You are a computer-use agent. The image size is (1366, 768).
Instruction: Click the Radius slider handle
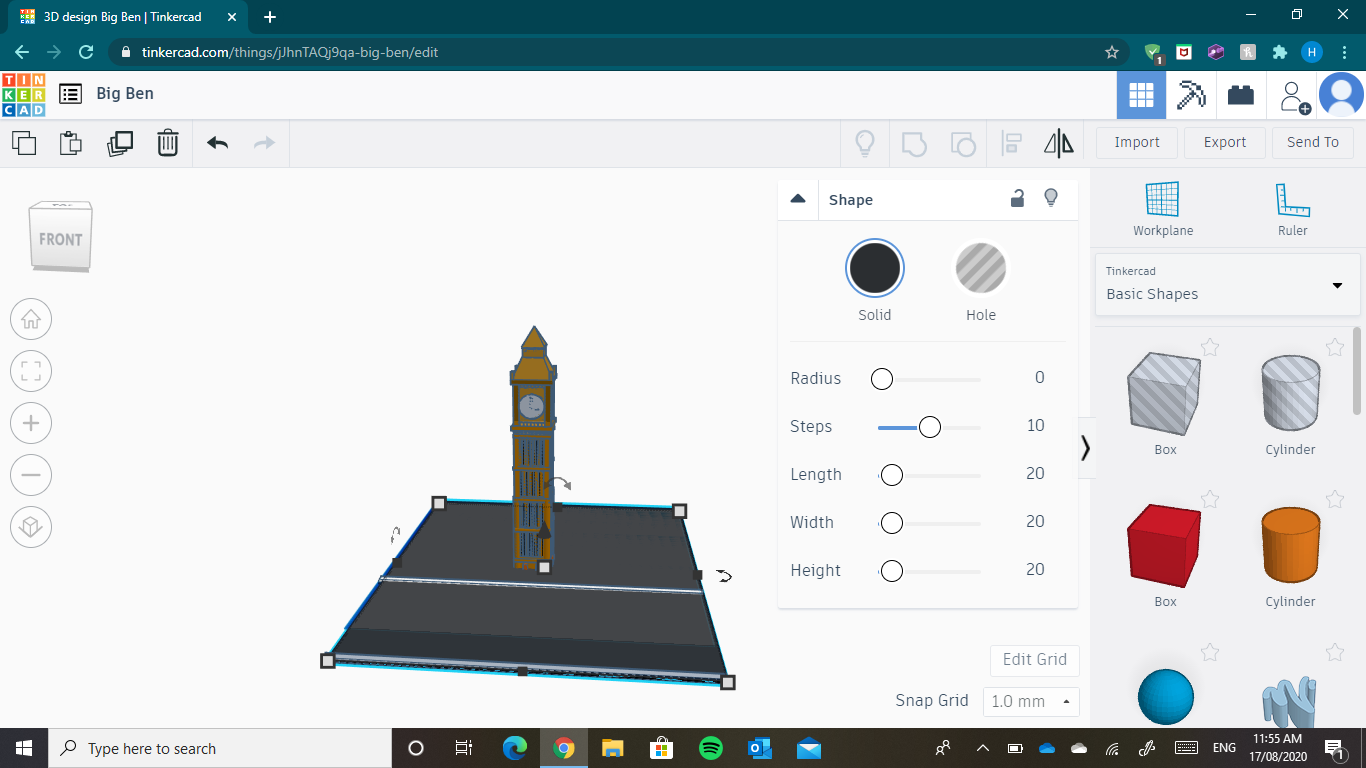point(881,379)
